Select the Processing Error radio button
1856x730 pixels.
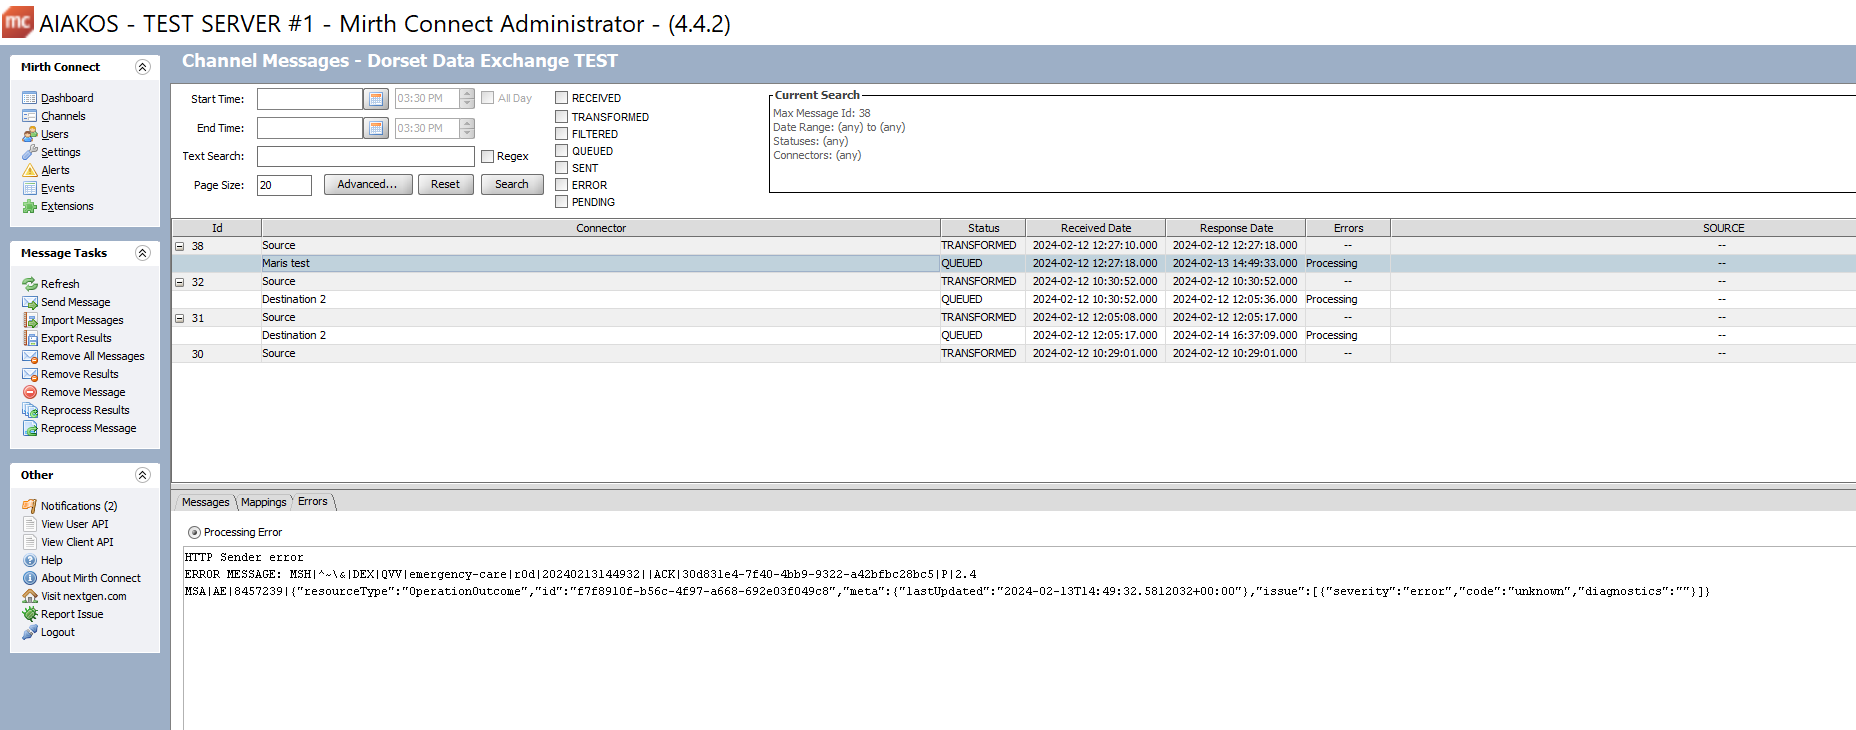pos(194,532)
